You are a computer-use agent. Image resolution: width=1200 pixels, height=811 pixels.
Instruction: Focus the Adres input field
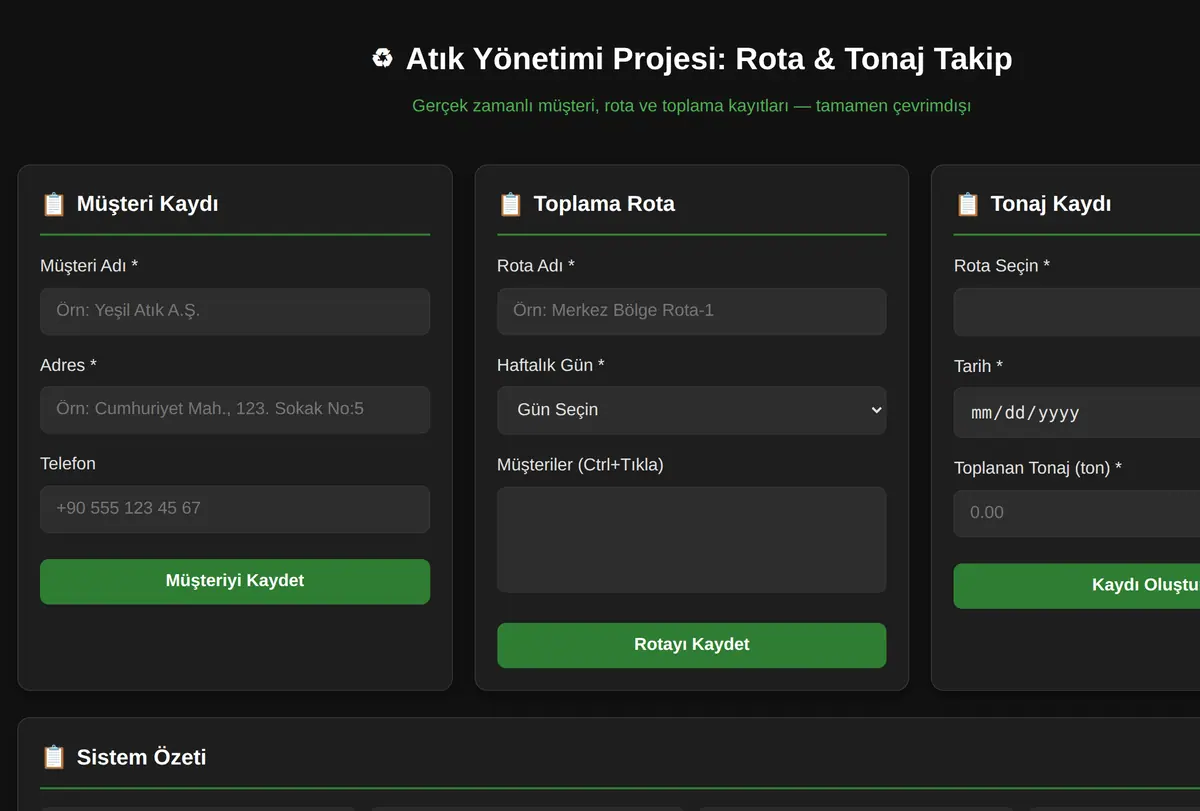(x=235, y=409)
